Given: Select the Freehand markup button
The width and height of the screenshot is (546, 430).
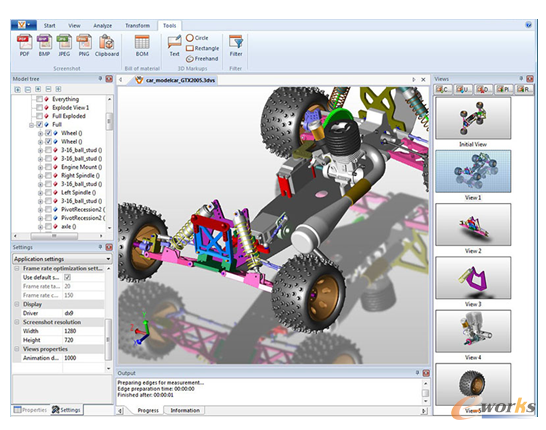Looking at the screenshot, I should tap(202, 59).
